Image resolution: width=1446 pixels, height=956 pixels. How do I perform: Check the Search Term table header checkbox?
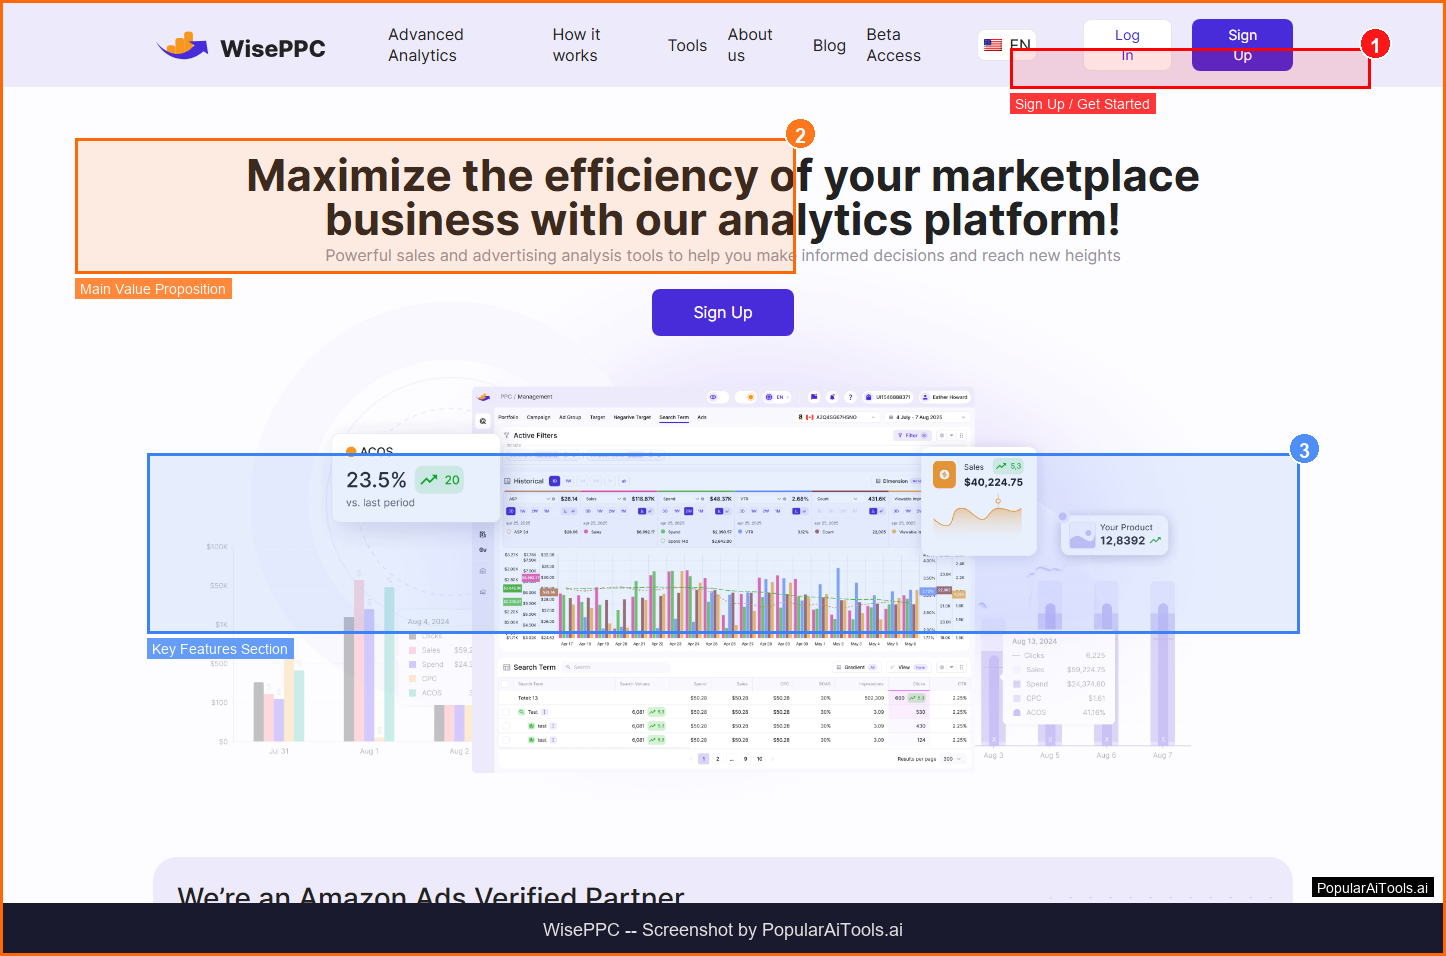click(x=507, y=684)
